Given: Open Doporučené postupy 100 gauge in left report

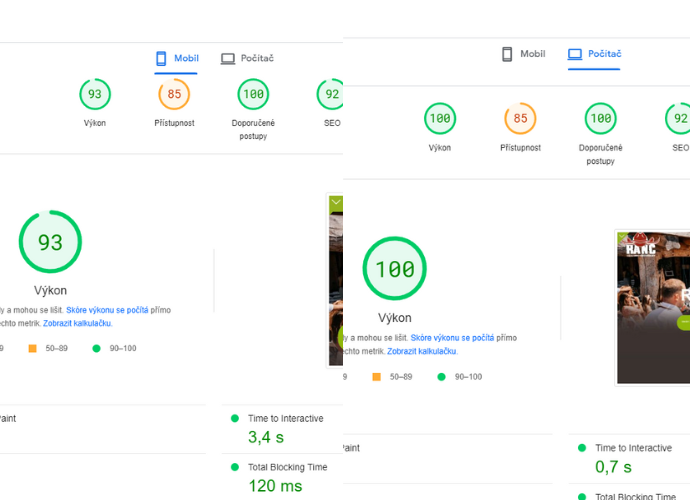Looking at the screenshot, I should tap(253, 94).
